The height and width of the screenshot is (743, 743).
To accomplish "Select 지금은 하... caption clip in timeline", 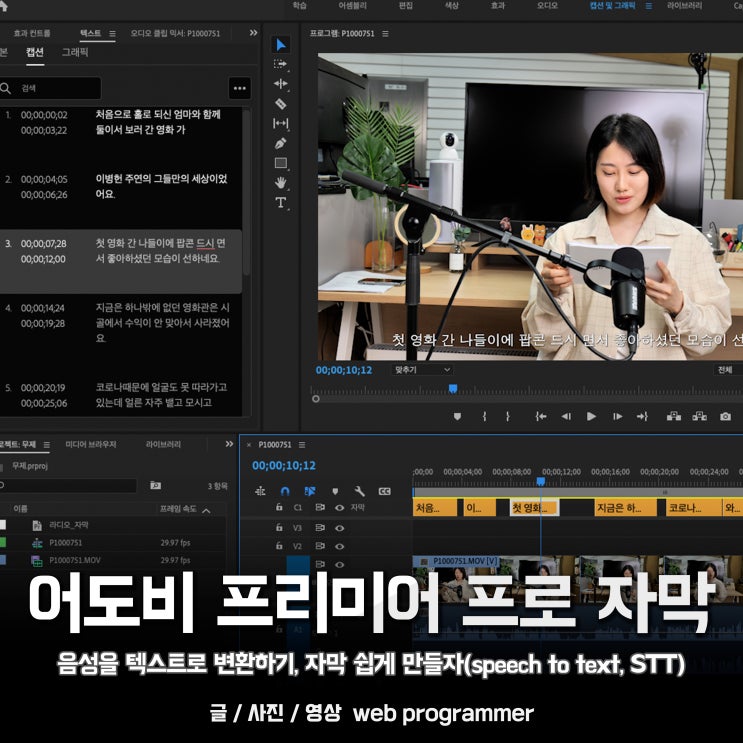I will 626,507.
